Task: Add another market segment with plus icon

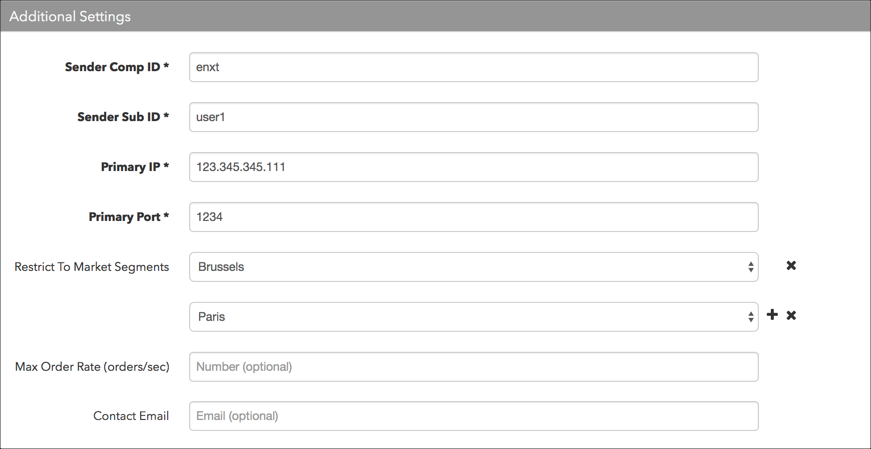Action: click(x=772, y=315)
